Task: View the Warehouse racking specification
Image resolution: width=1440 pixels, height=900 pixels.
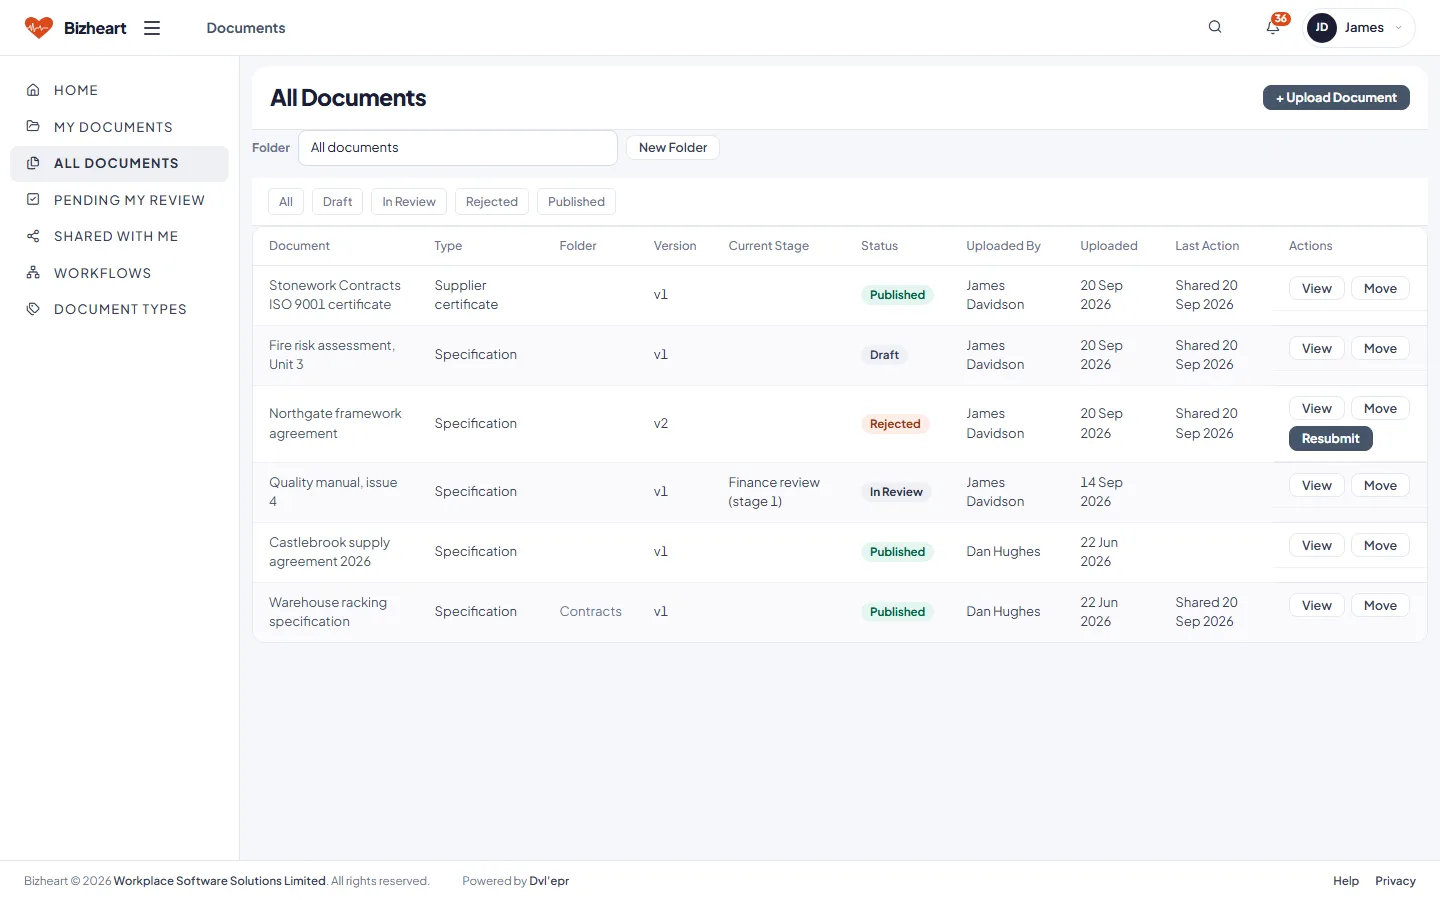Action: (1316, 606)
